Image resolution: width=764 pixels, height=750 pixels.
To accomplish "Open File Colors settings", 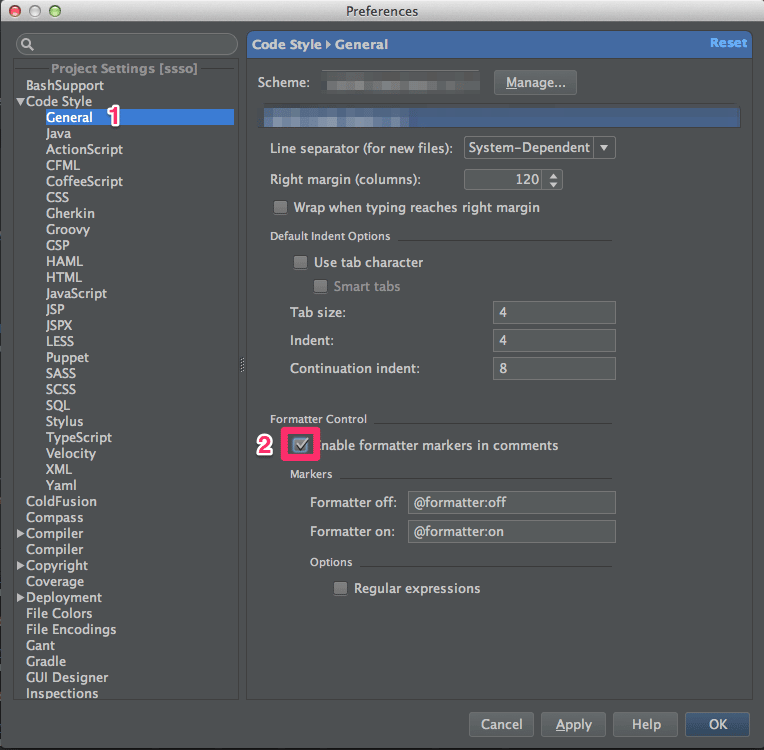I will coord(59,614).
